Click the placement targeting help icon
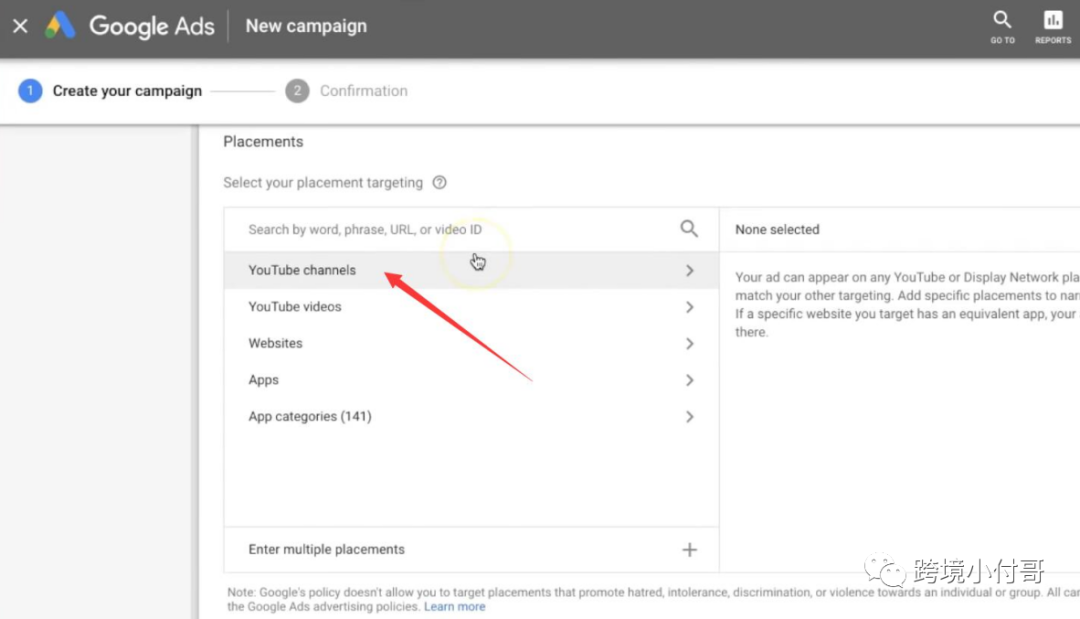The width and height of the screenshot is (1080, 619). point(439,182)
